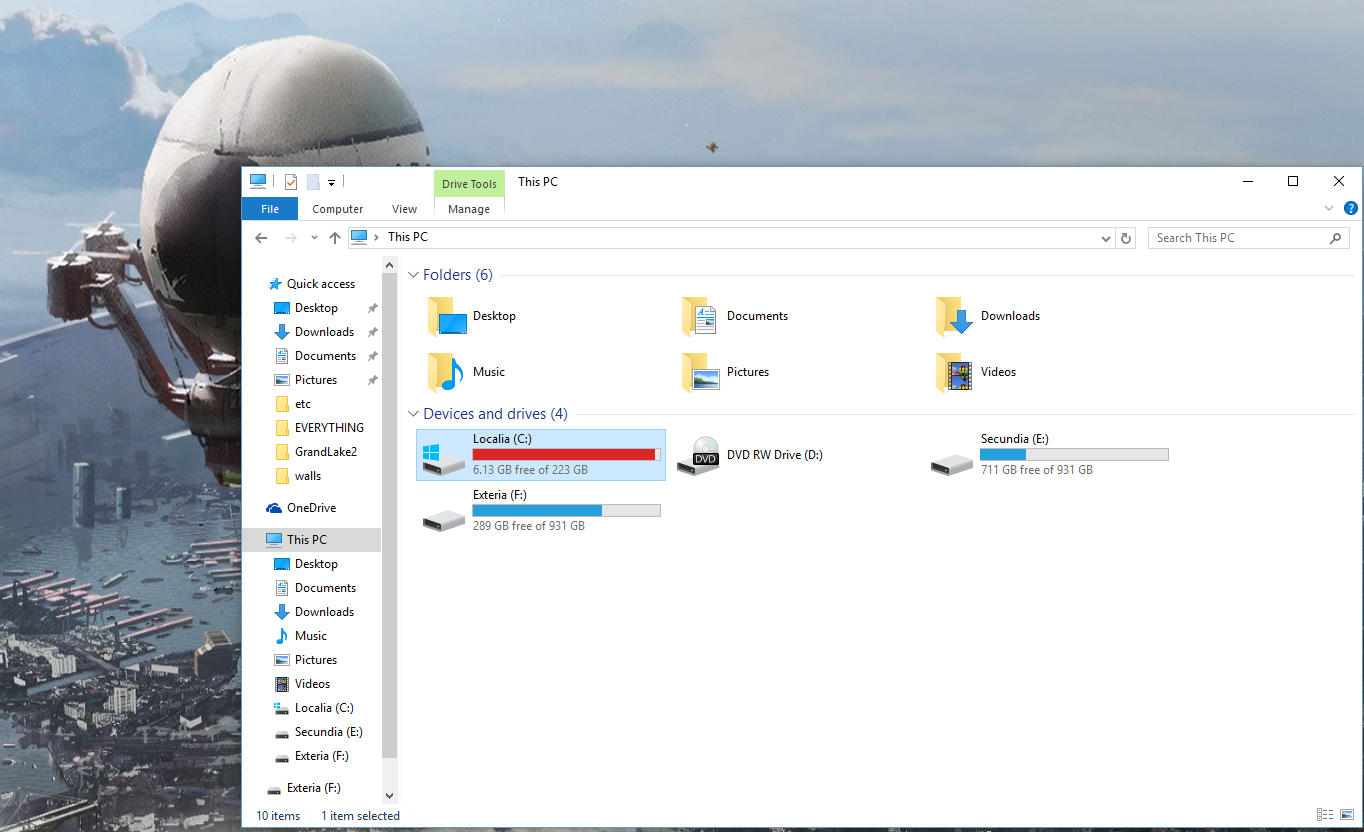The height and width of the screenshot is (832, 1364).
Task: Switch to the View ribbon tab
Action: [x=404, y=209]
